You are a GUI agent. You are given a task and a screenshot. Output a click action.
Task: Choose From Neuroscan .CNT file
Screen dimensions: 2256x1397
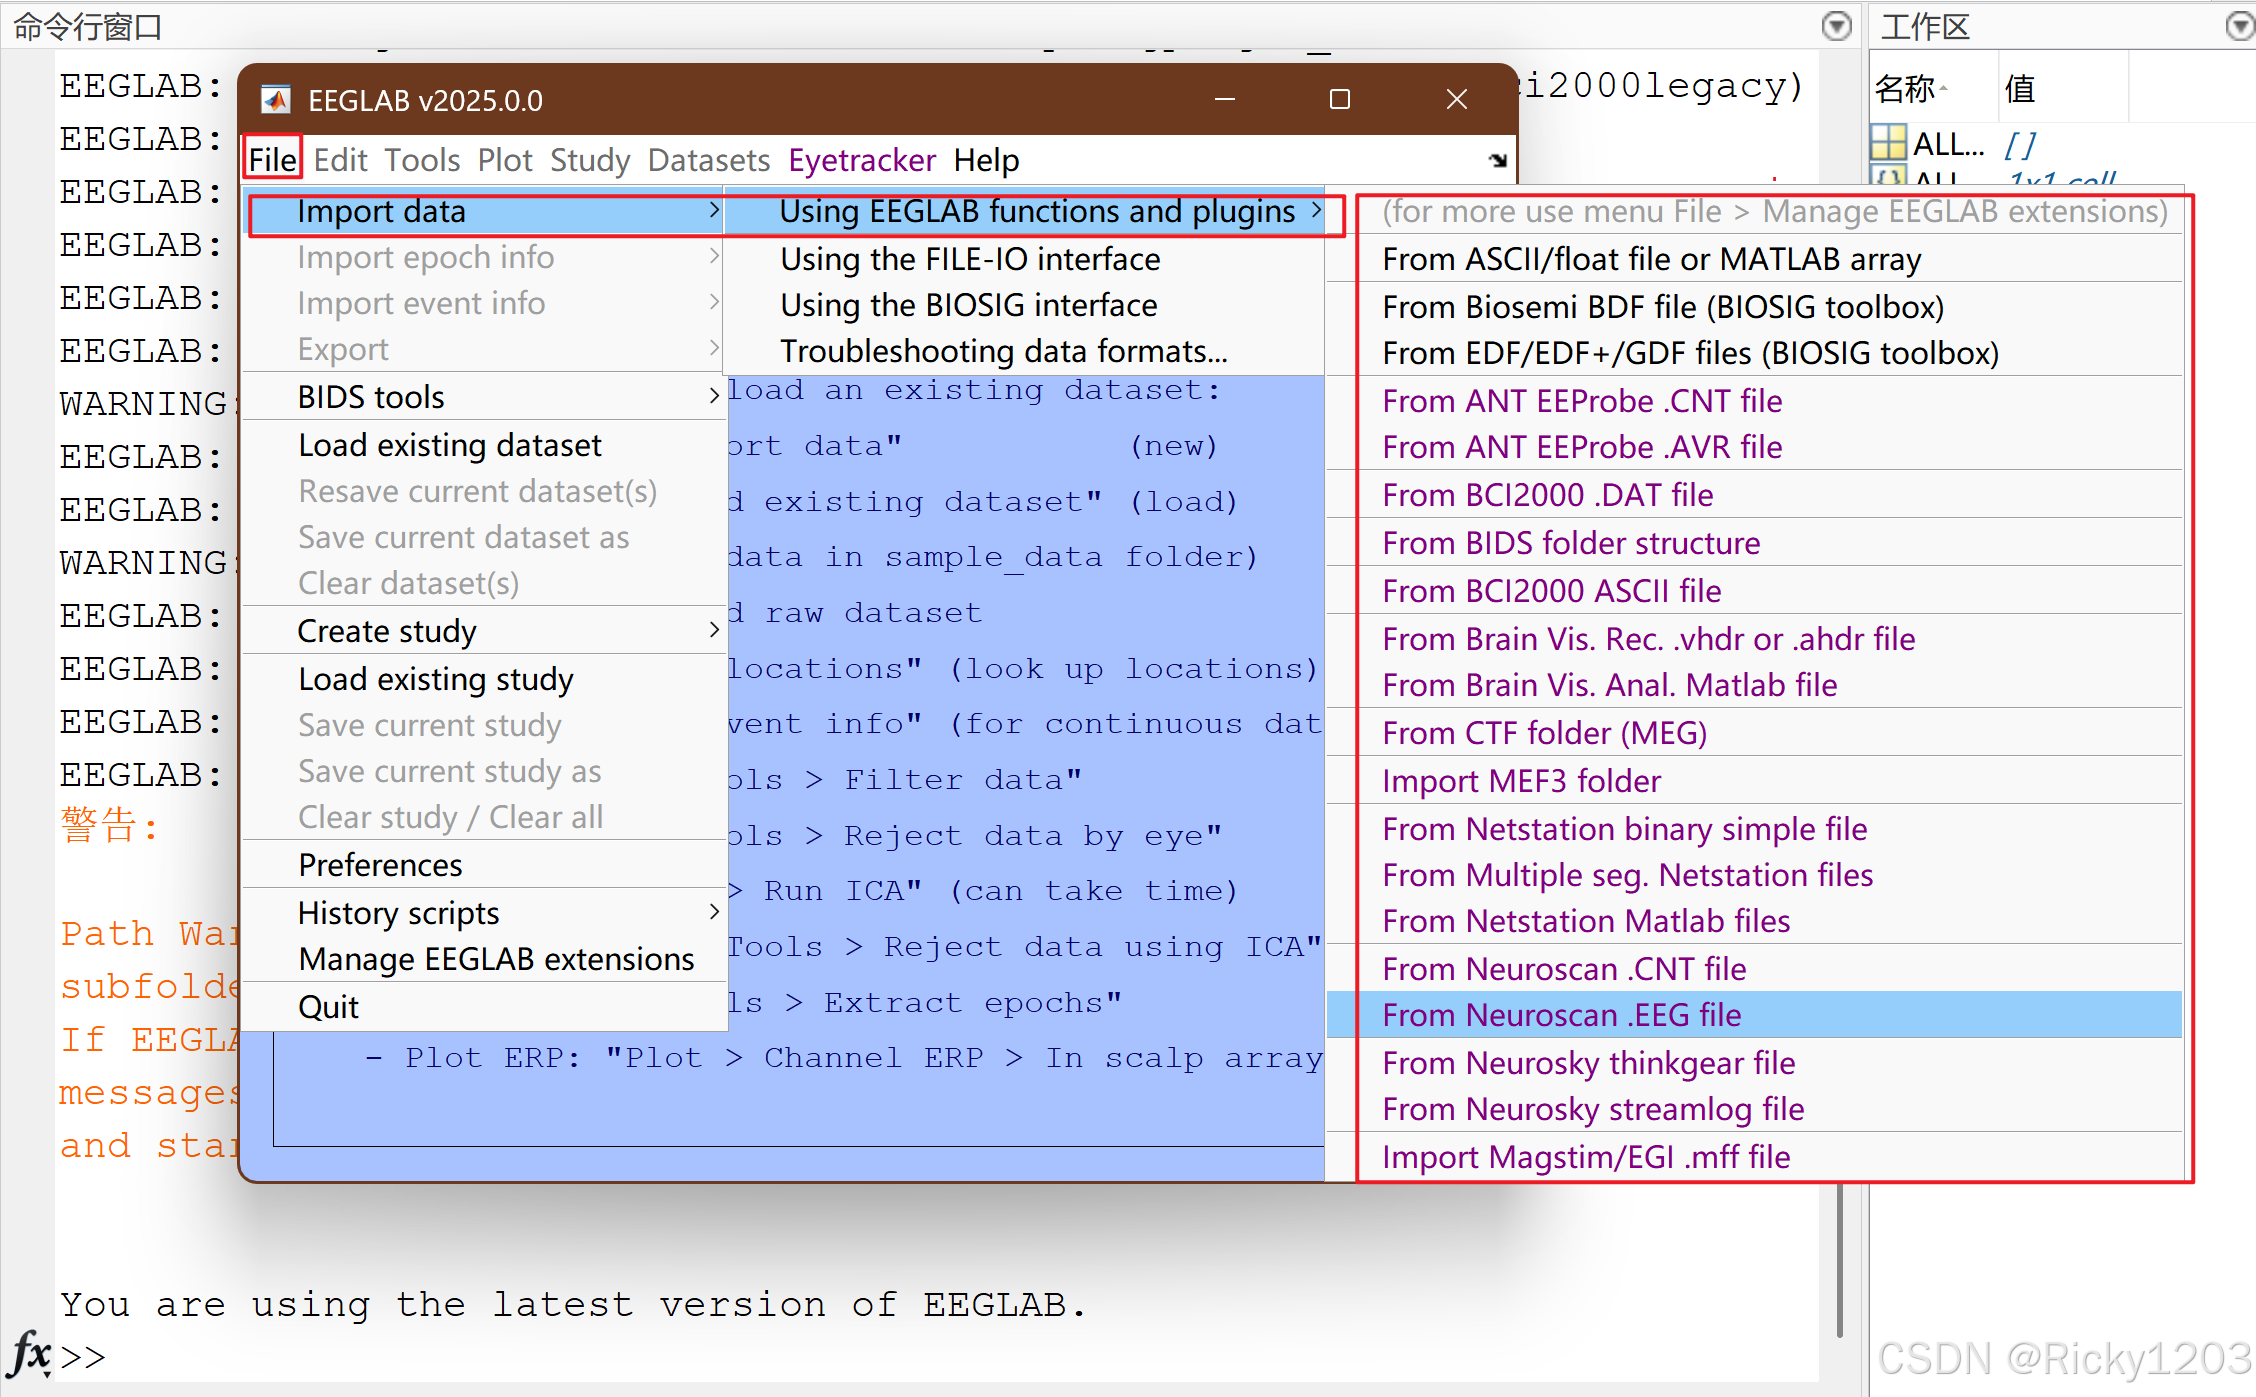coord(1564,969)
